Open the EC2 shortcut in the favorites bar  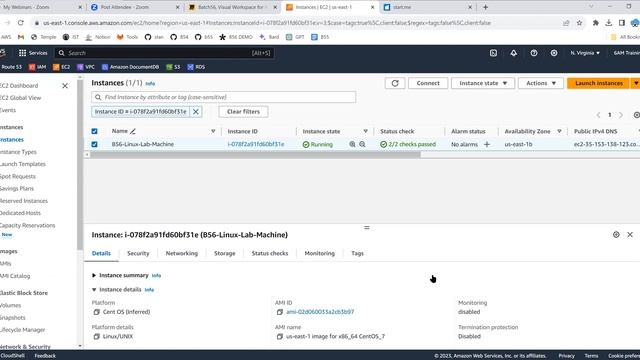(62, 67)
